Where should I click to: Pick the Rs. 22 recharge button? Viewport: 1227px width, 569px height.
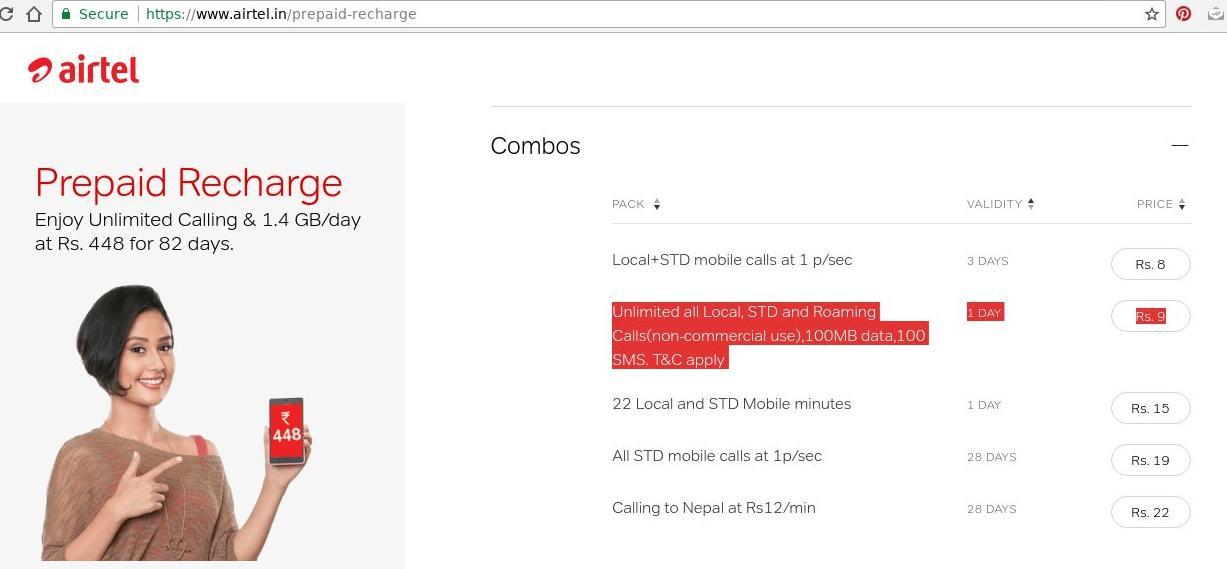[x=1150, y=512]
